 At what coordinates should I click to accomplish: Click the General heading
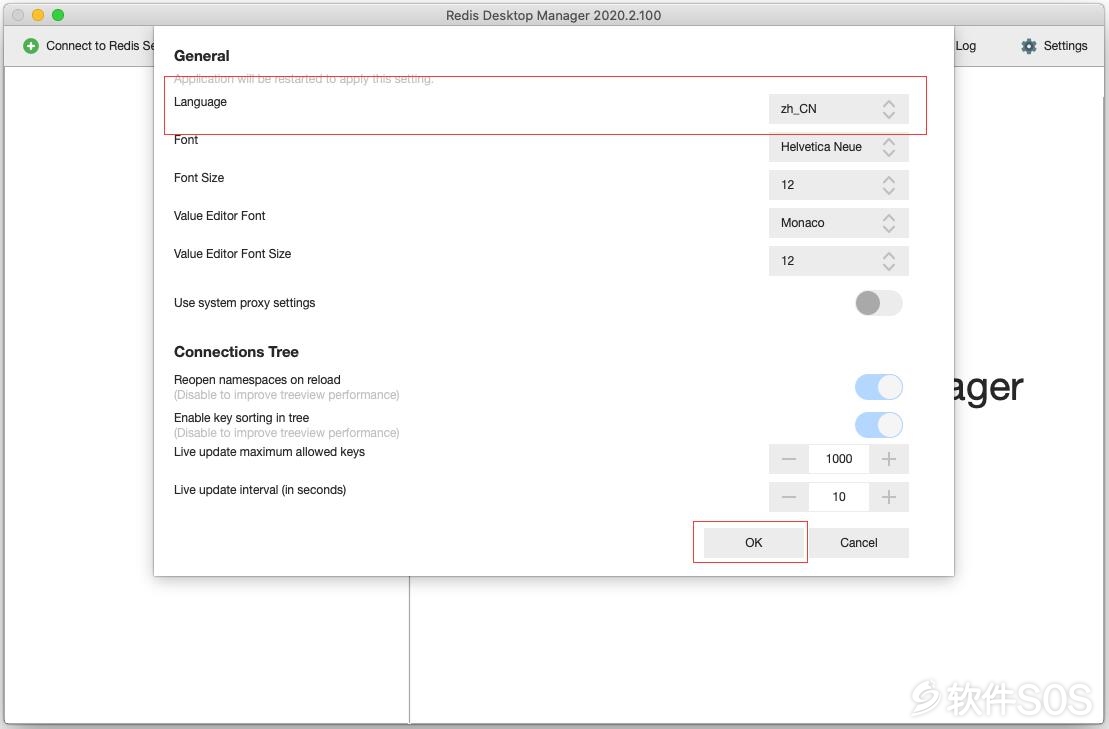tap(202, 56)
